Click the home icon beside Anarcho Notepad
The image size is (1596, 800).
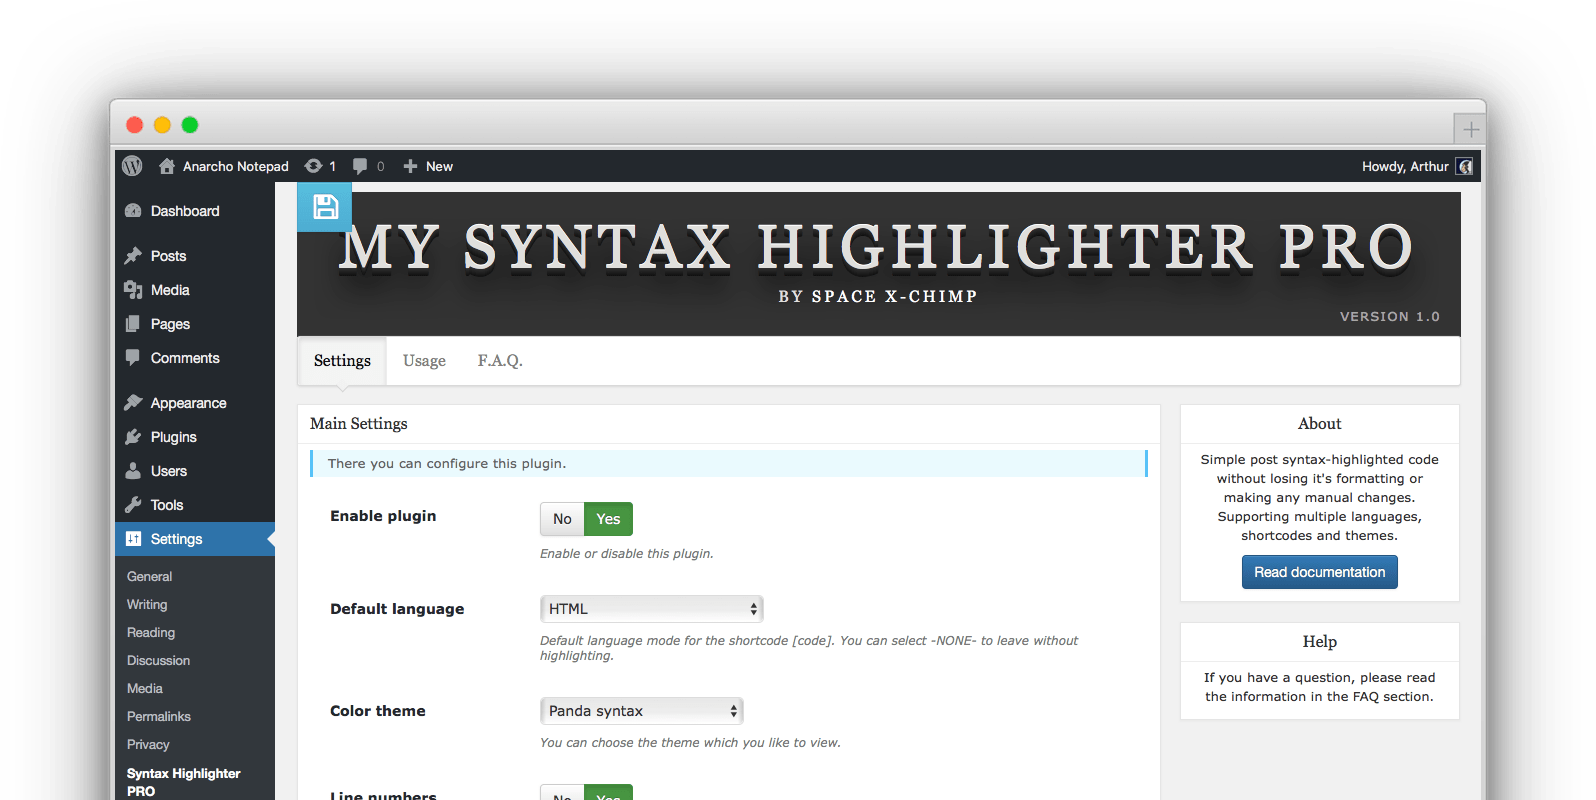167,166
